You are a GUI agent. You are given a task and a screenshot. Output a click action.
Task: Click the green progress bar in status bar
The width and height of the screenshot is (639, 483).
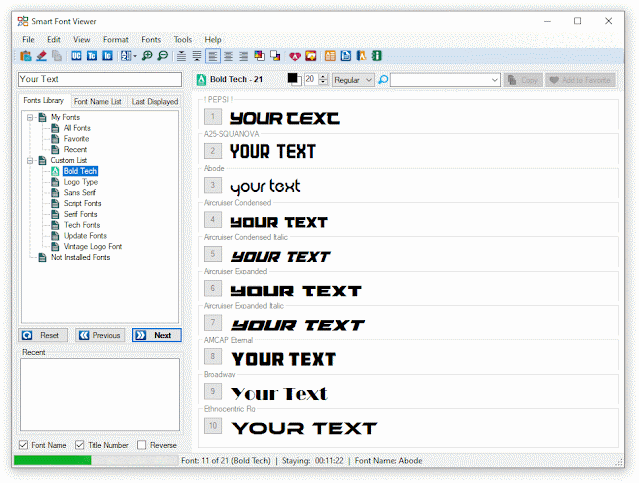coord(53,460)
